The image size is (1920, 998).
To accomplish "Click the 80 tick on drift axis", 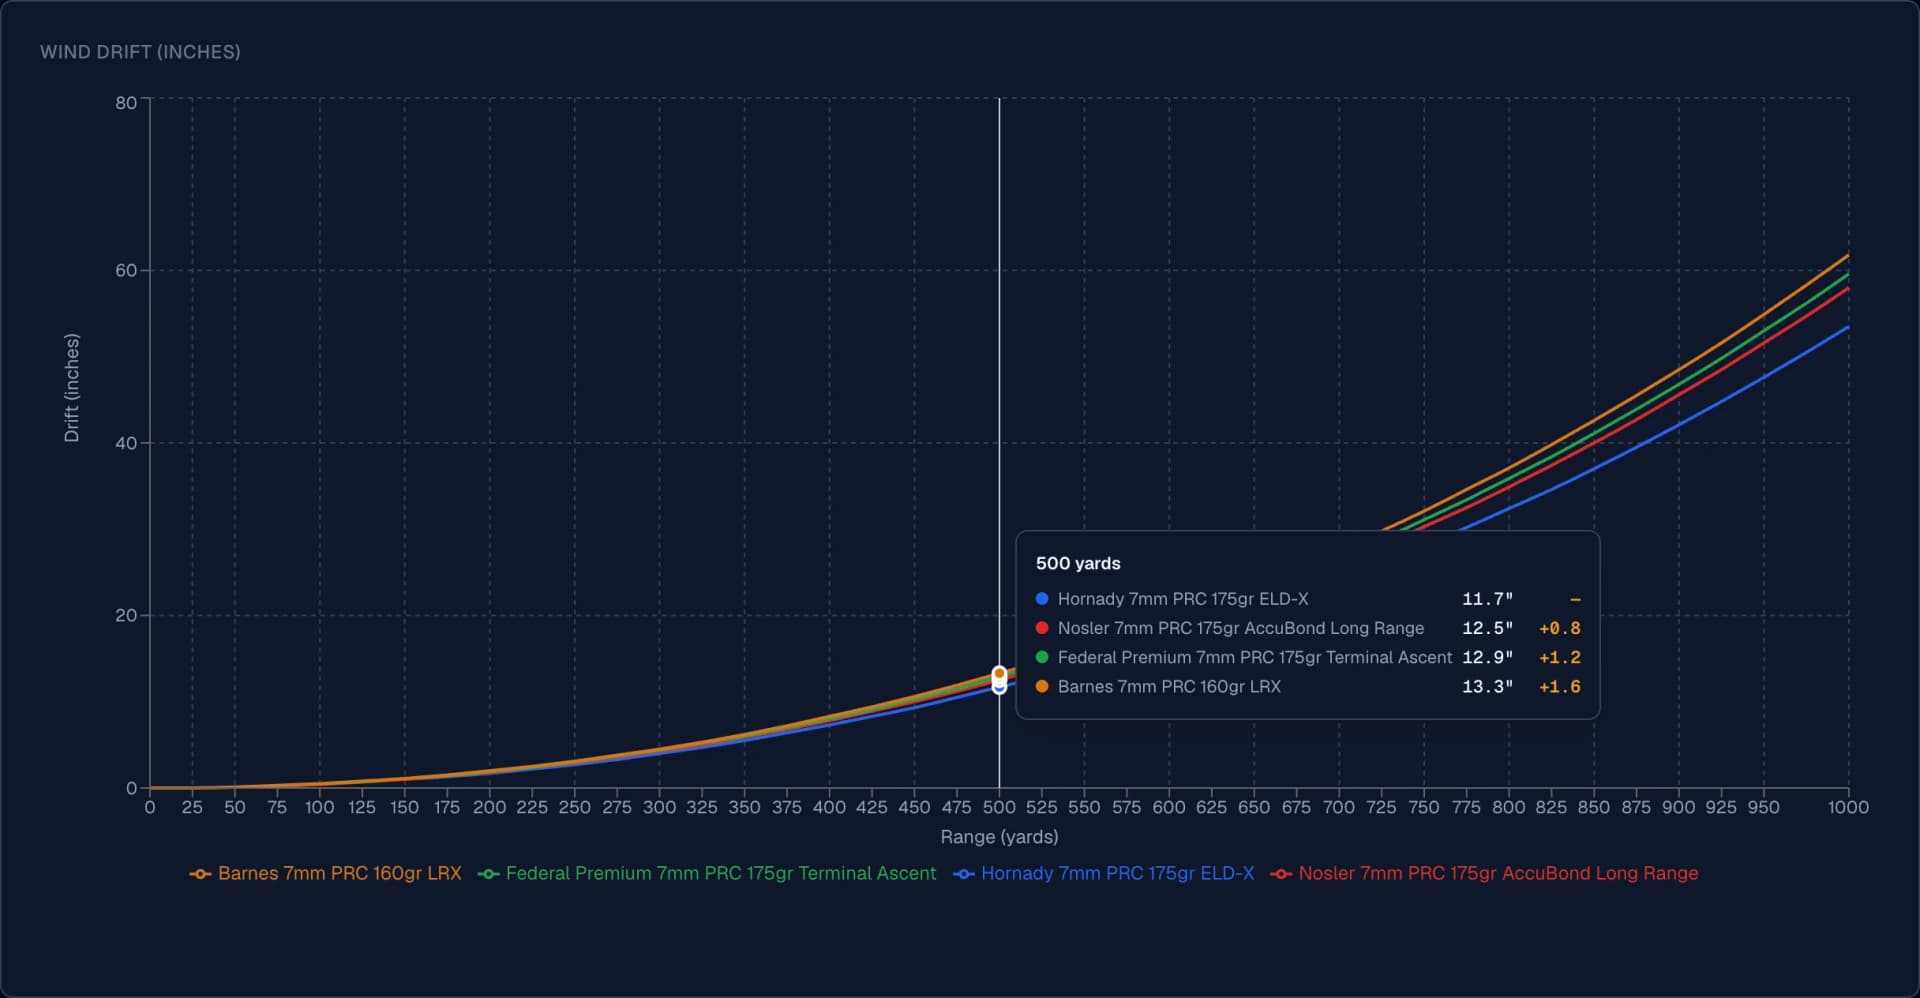I will tap(126, 103).
